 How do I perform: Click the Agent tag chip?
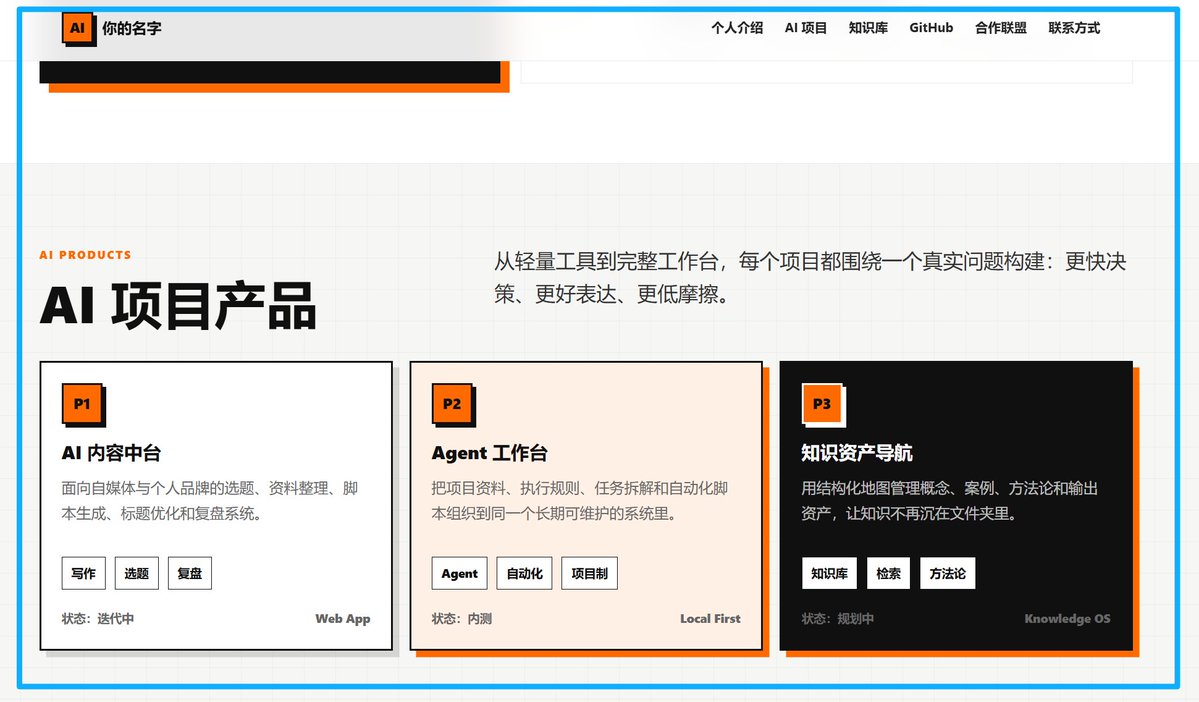click(x=460, y=574)
